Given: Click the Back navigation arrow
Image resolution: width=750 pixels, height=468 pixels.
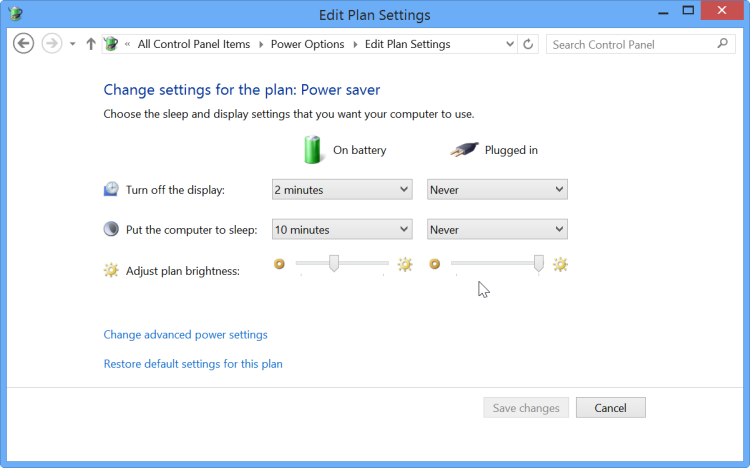Looking at the screenshot, I should tap(24, 44).
